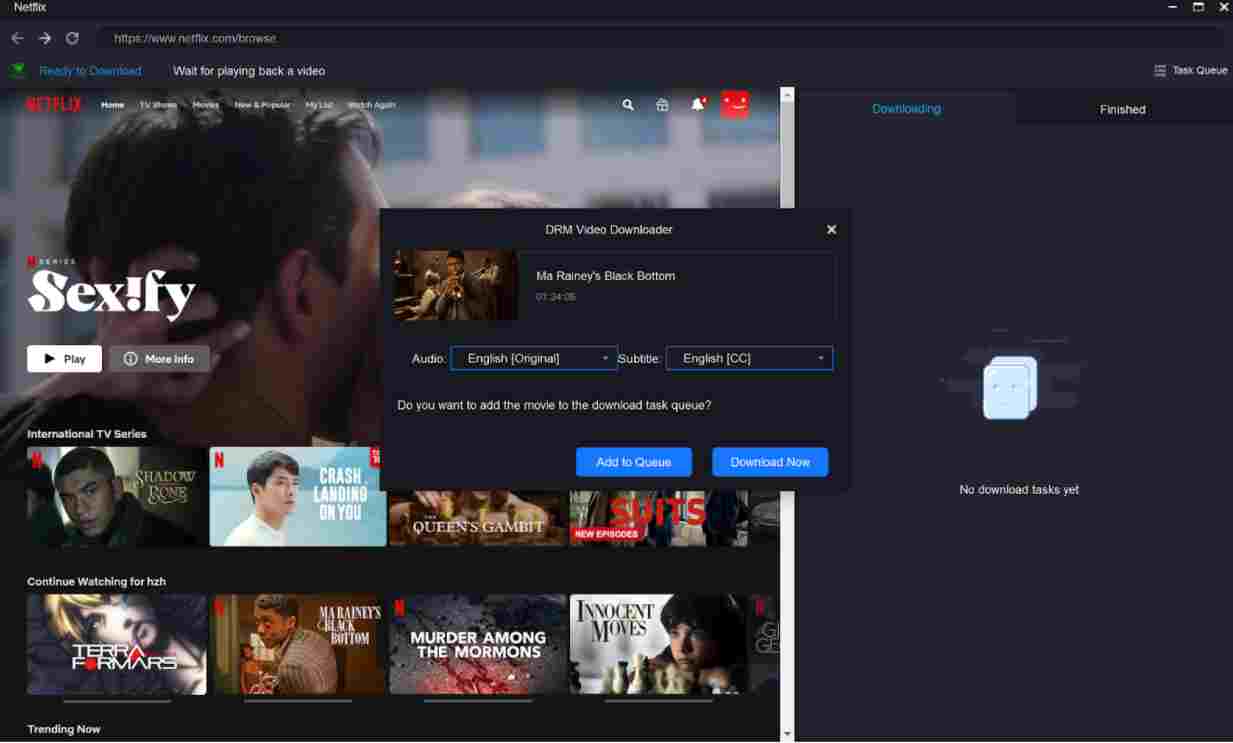Image resolution: width=1233 pixels, height=743 pixels.
Task: Minimize the Netflix downloader window
Action: [1172, 7]
